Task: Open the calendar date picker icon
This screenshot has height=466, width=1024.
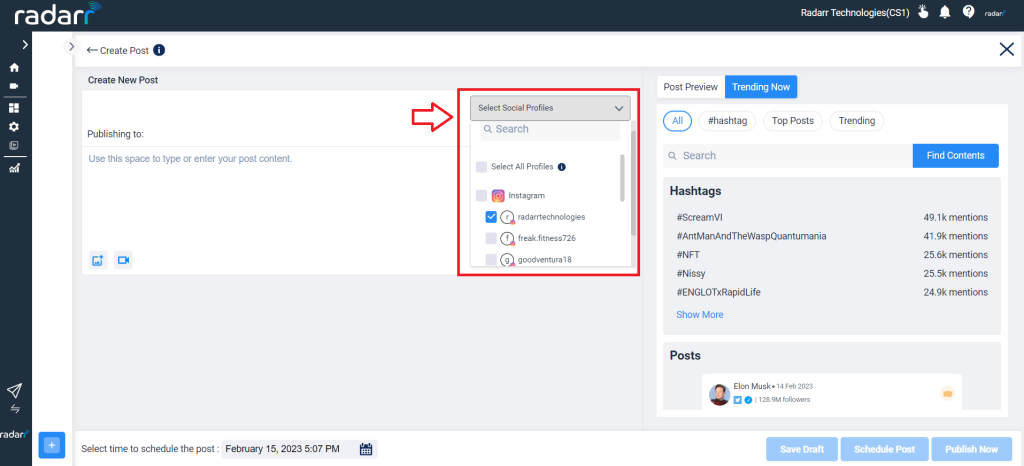Action: [x=366, y=449]
